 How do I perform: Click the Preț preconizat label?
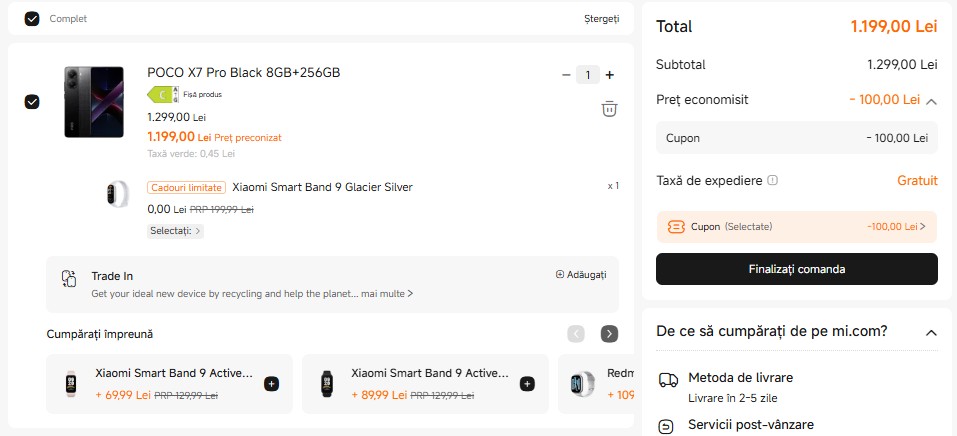pos(248,138)
